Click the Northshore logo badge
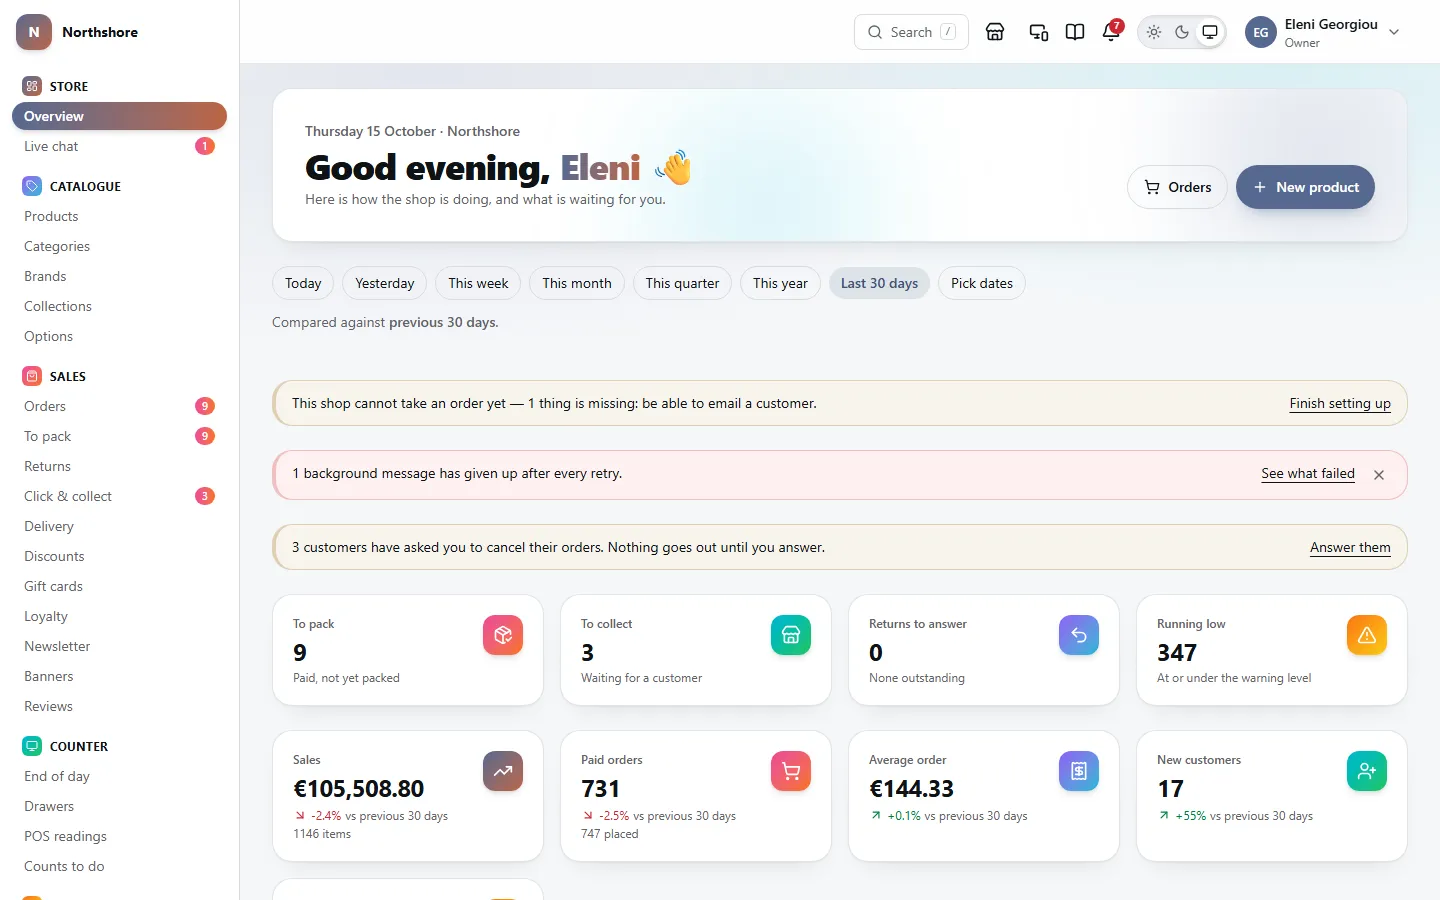Screen dimensions: 1440x900 click(34, 32)
